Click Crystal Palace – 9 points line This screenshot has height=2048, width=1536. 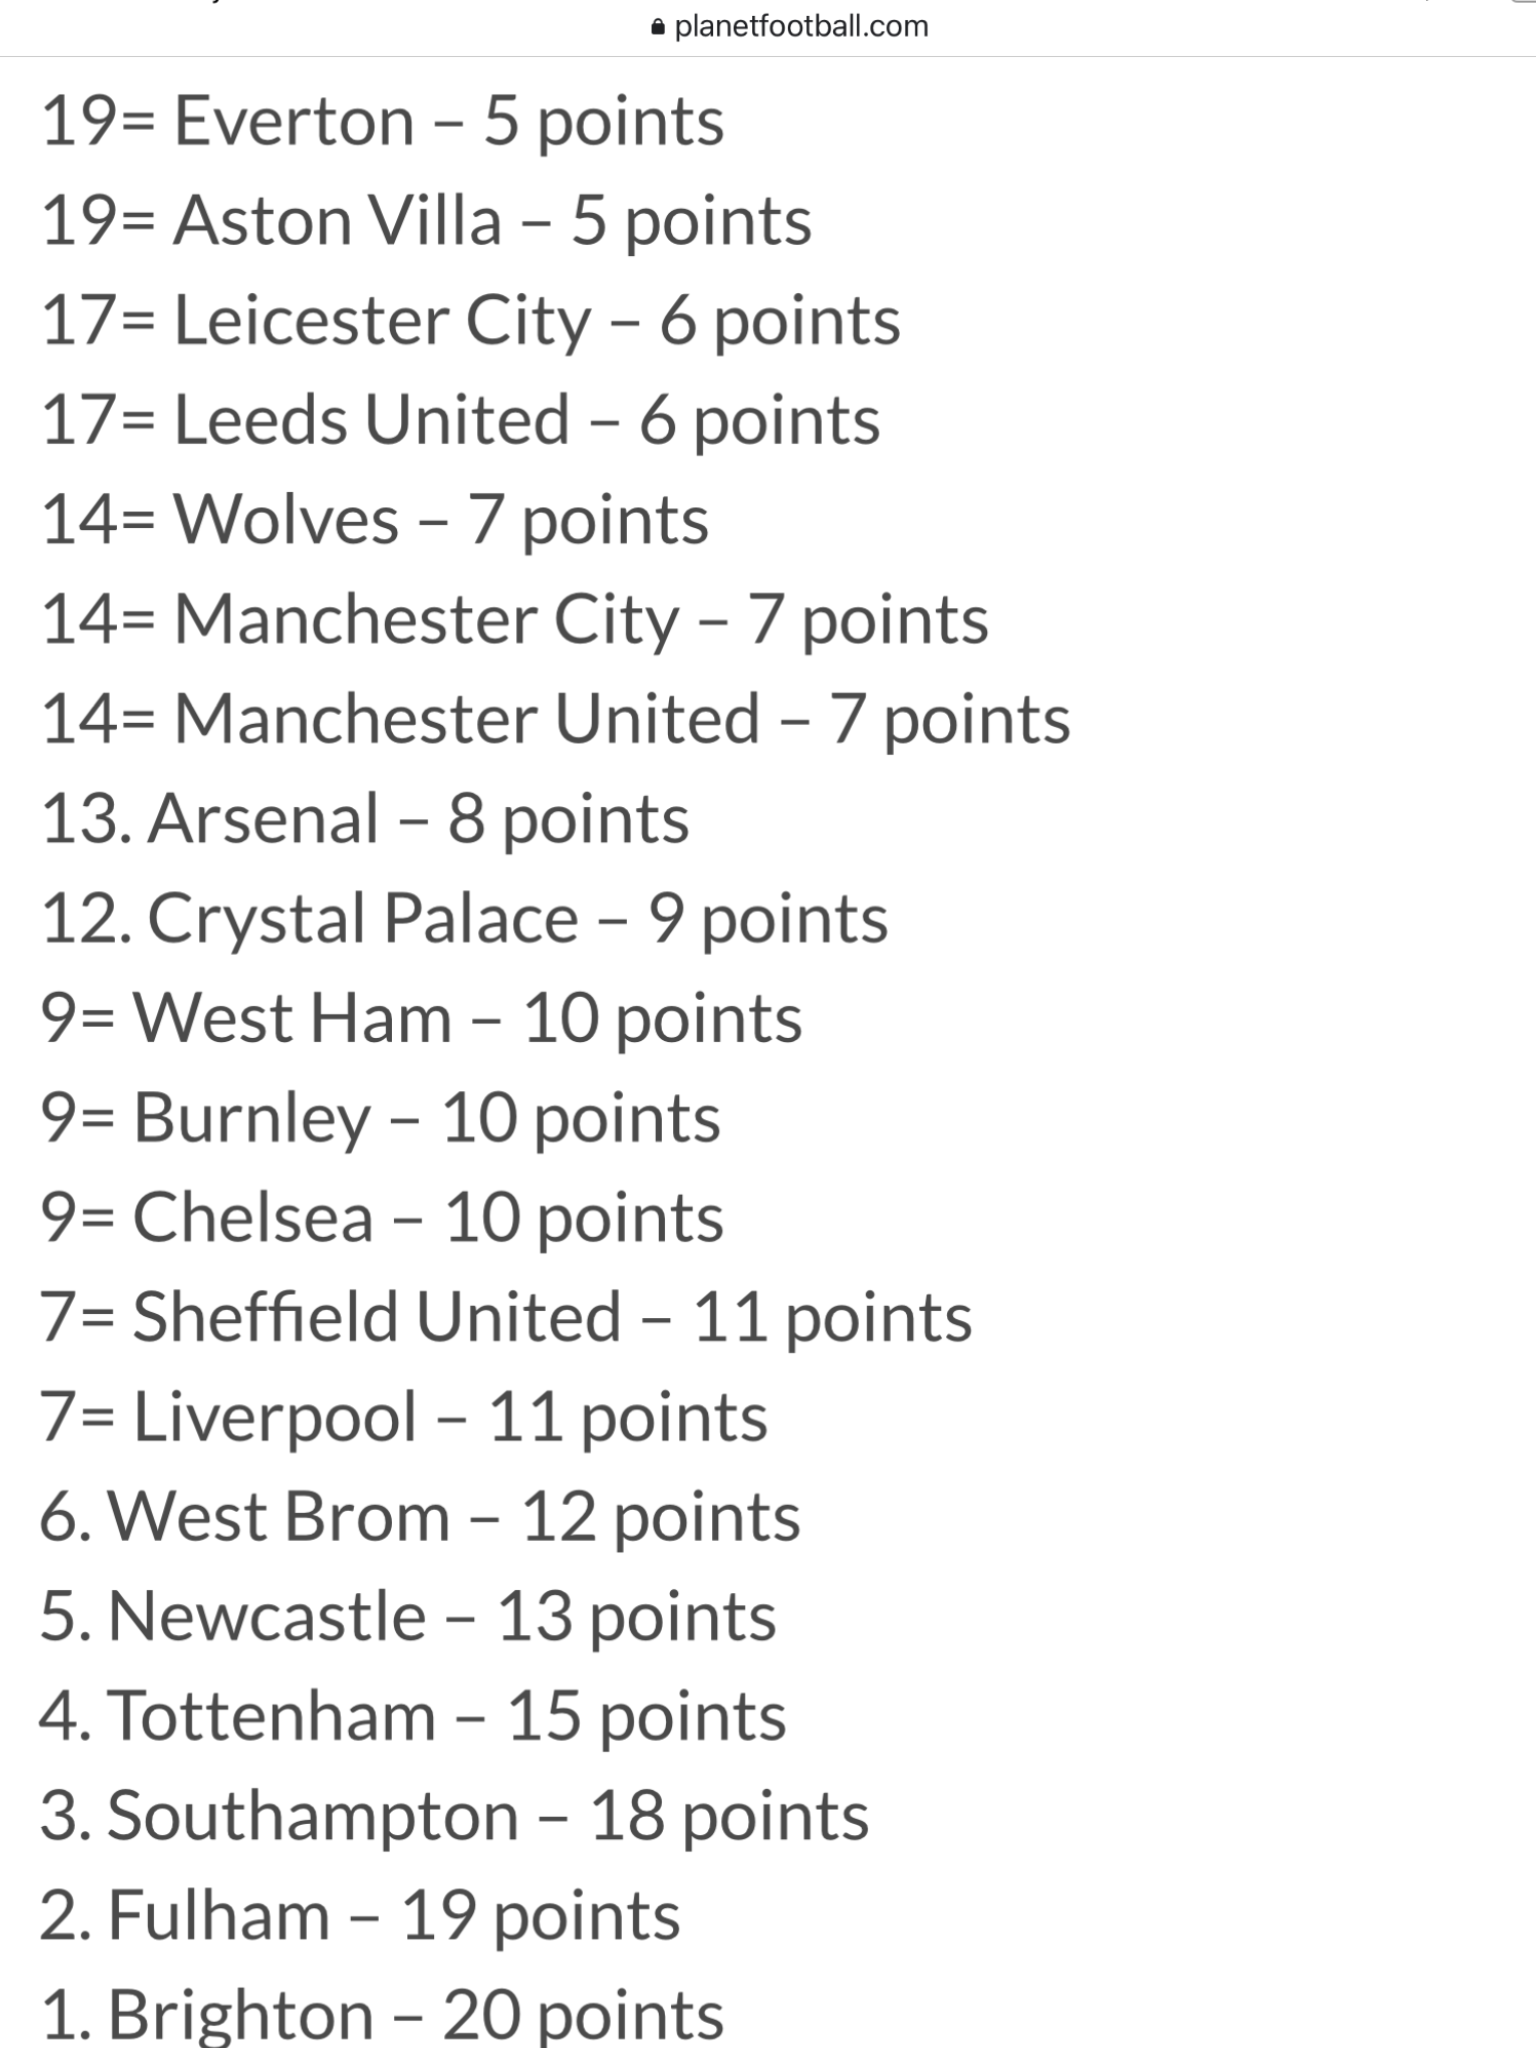point(465,920)
